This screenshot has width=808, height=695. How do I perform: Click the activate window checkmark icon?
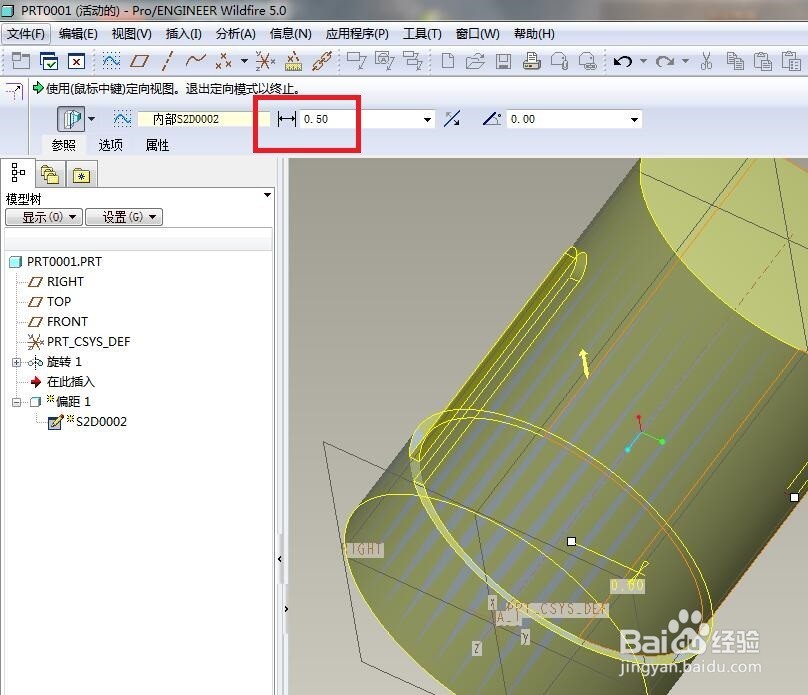tap(49, 61)
